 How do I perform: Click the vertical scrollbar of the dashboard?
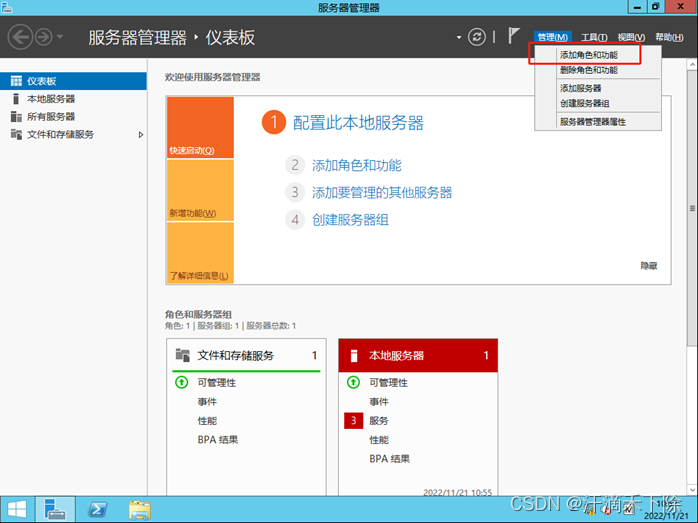tap(692, 207)
